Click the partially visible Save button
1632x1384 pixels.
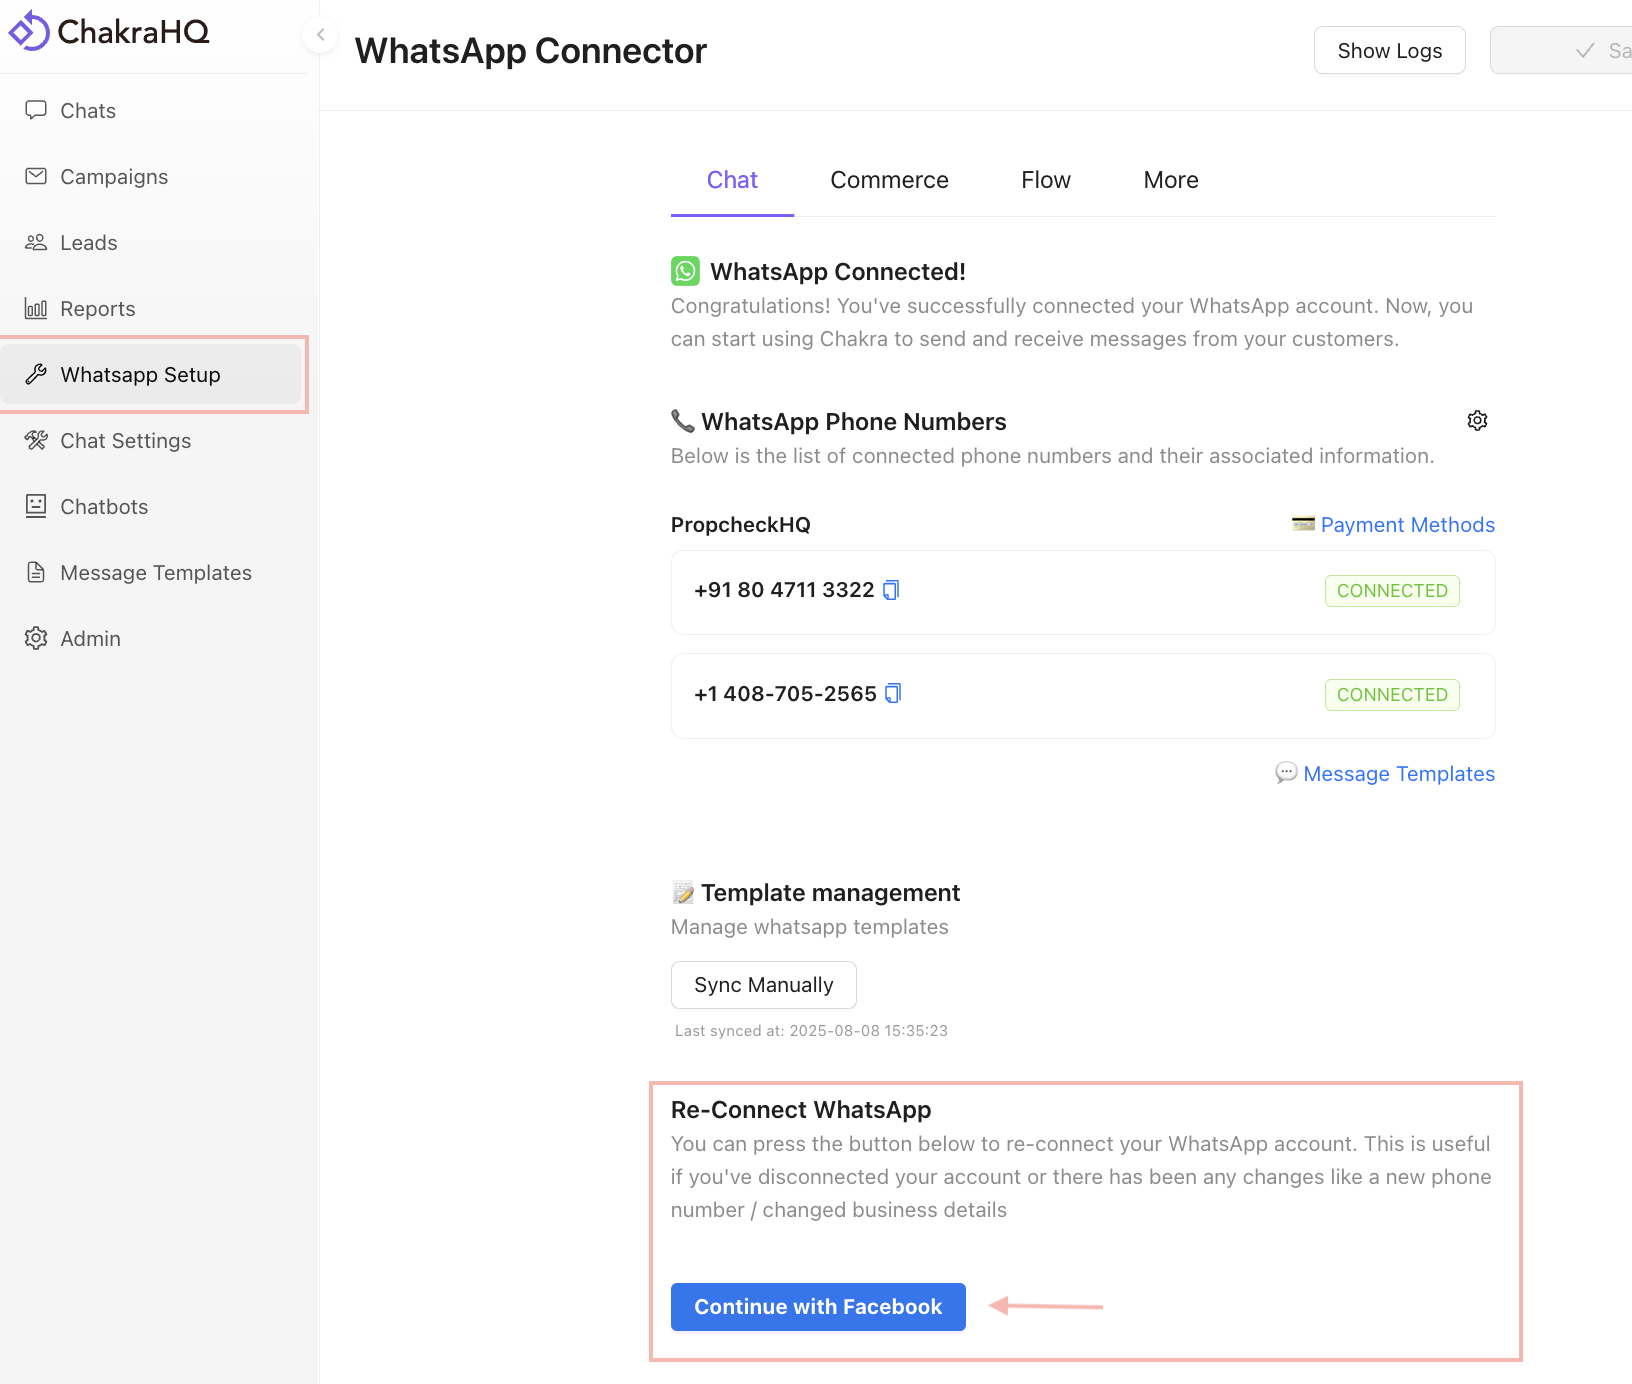coord(1561,50)
